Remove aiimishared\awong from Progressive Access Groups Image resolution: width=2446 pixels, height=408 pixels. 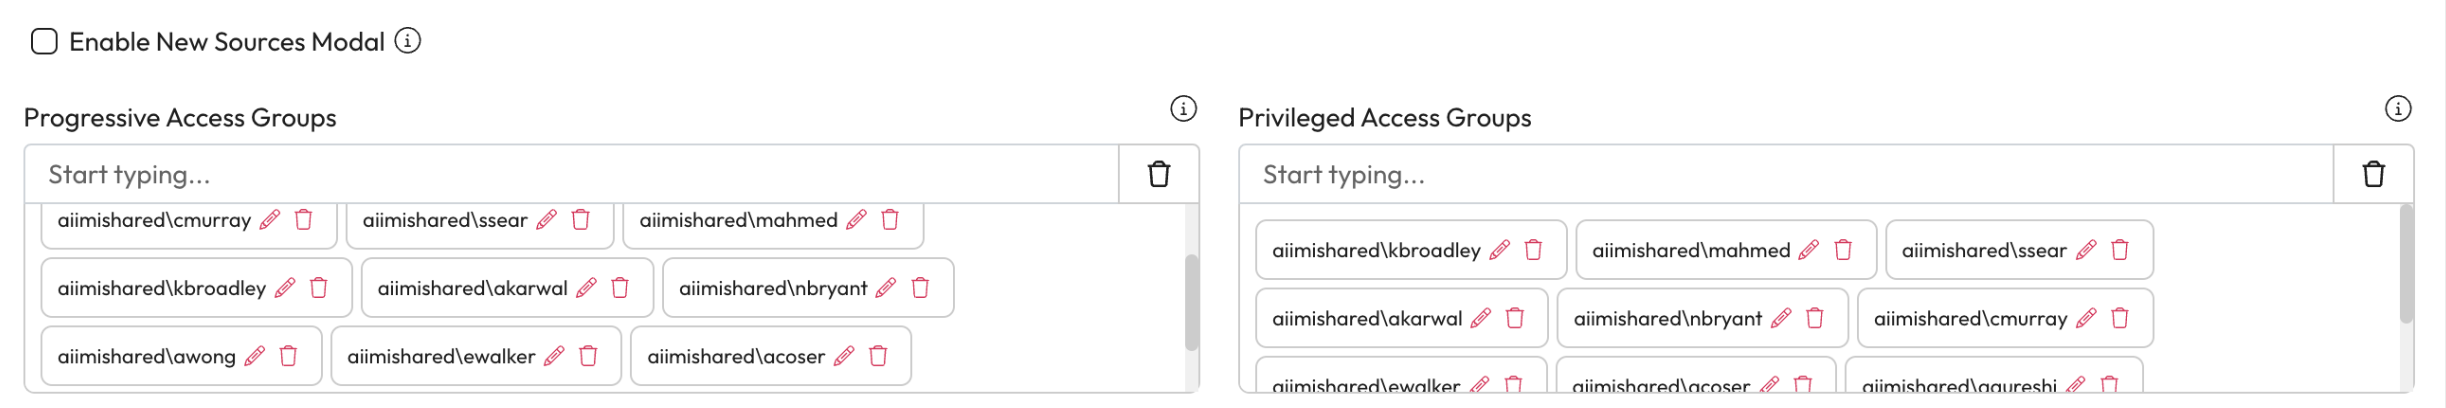[289, 356]
